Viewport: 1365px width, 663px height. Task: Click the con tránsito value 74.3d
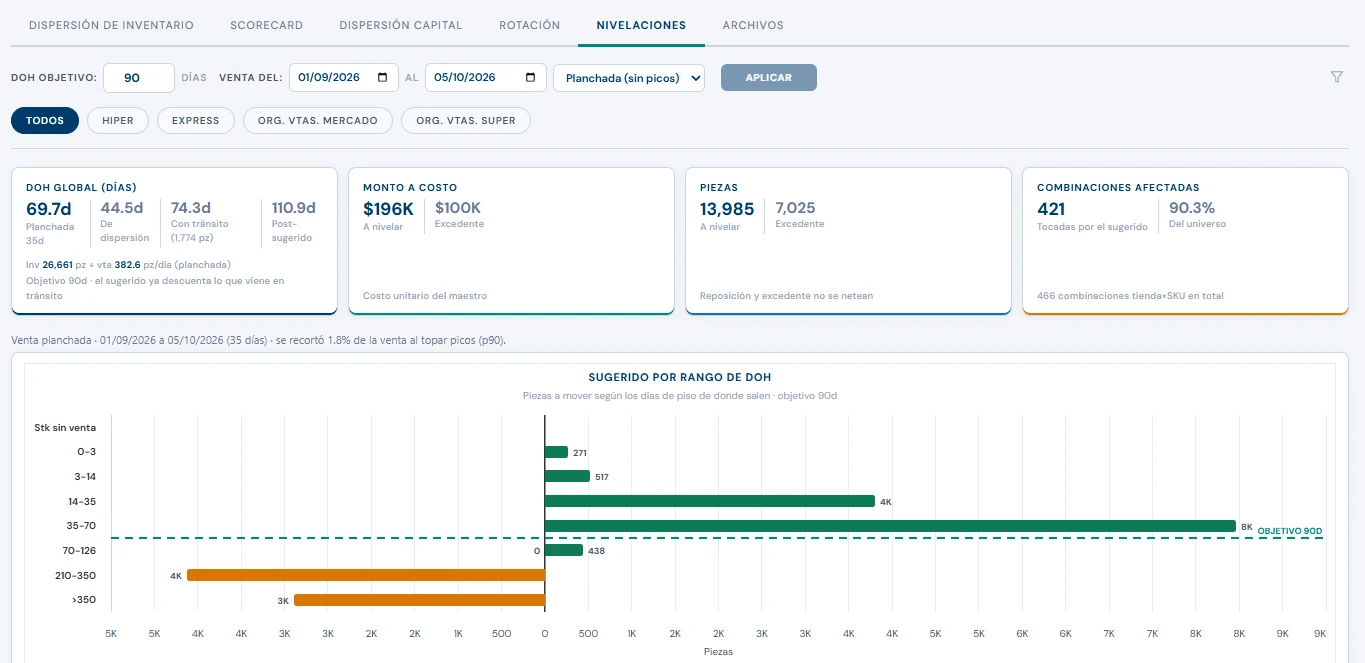point(192,208)
